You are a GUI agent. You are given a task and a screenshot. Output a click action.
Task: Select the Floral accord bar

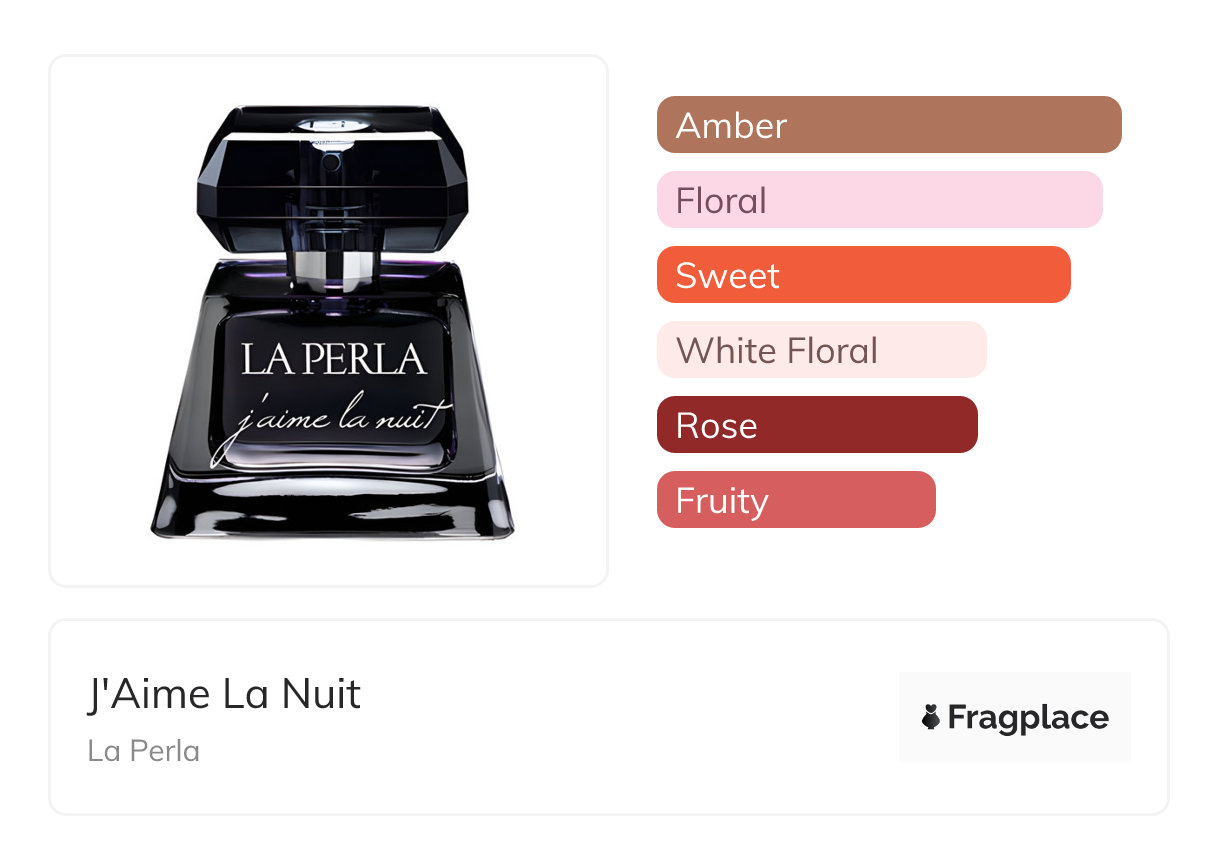point(879,200)
